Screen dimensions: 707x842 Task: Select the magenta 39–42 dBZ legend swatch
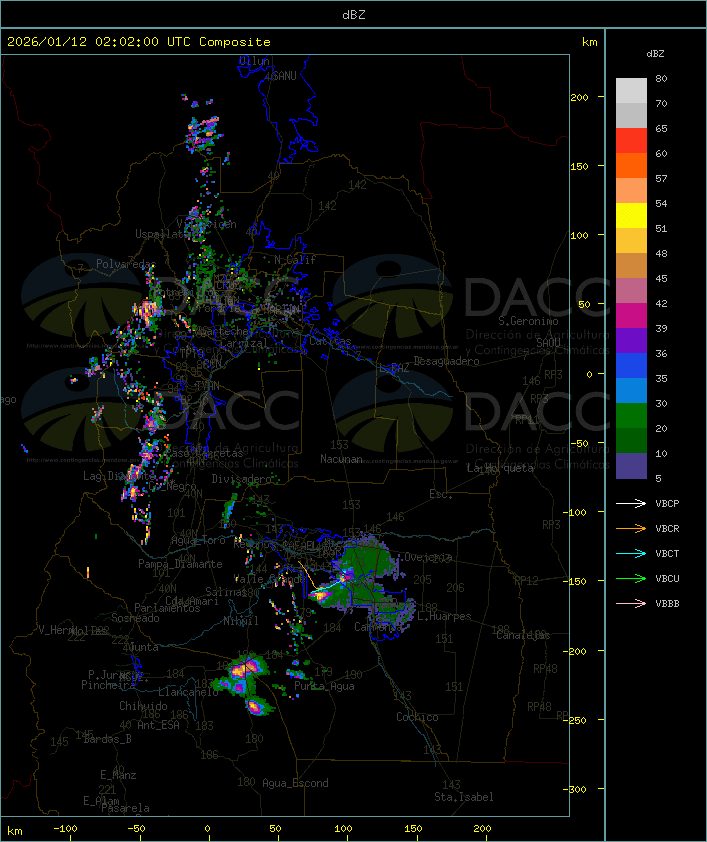631,316
